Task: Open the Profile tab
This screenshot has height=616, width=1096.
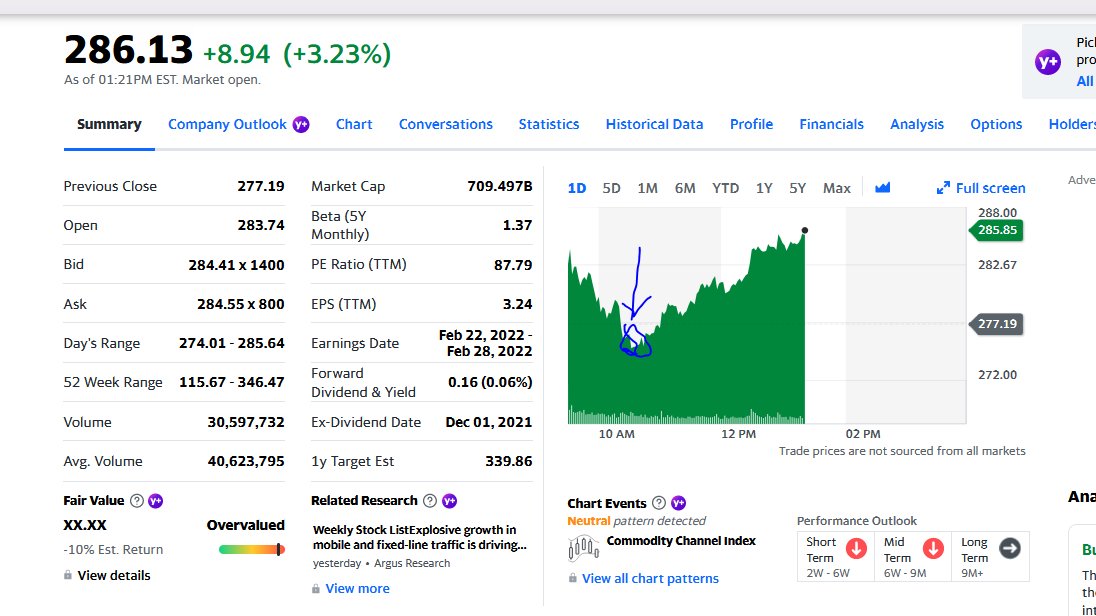Action: [x=751, y=124]
